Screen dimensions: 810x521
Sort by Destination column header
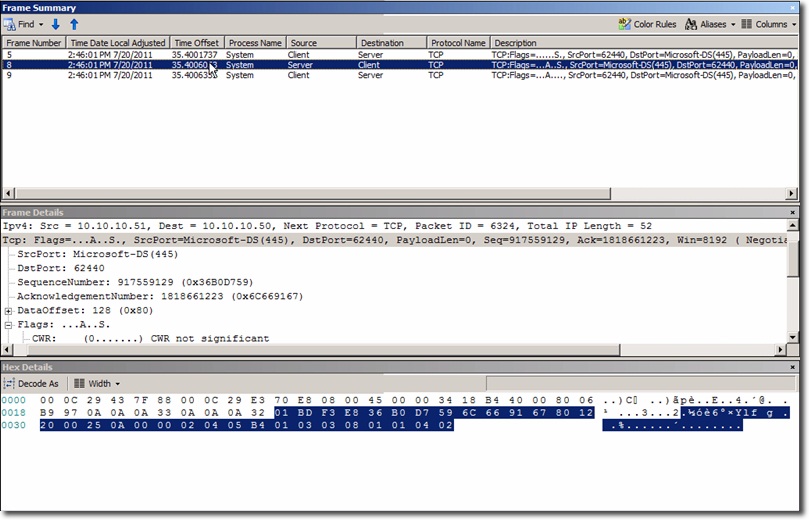point(392,43)
